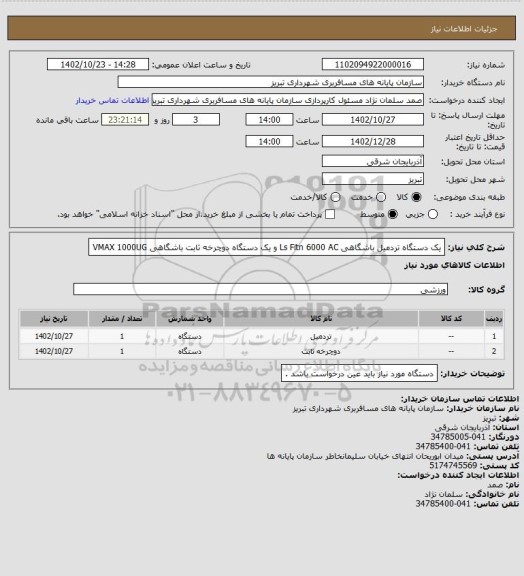Click the اطلاعات کالاهای مورد نیاز heading
The height and width of the screenshot is (576, 524).
455,265
